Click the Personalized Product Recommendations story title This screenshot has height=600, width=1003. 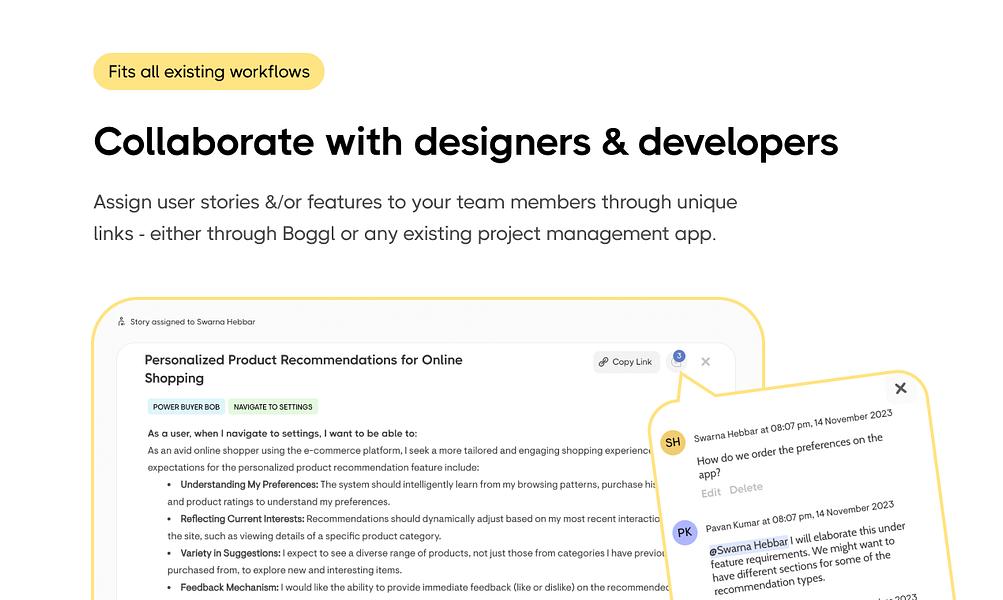pyautogui.click(x=303, y=369)
